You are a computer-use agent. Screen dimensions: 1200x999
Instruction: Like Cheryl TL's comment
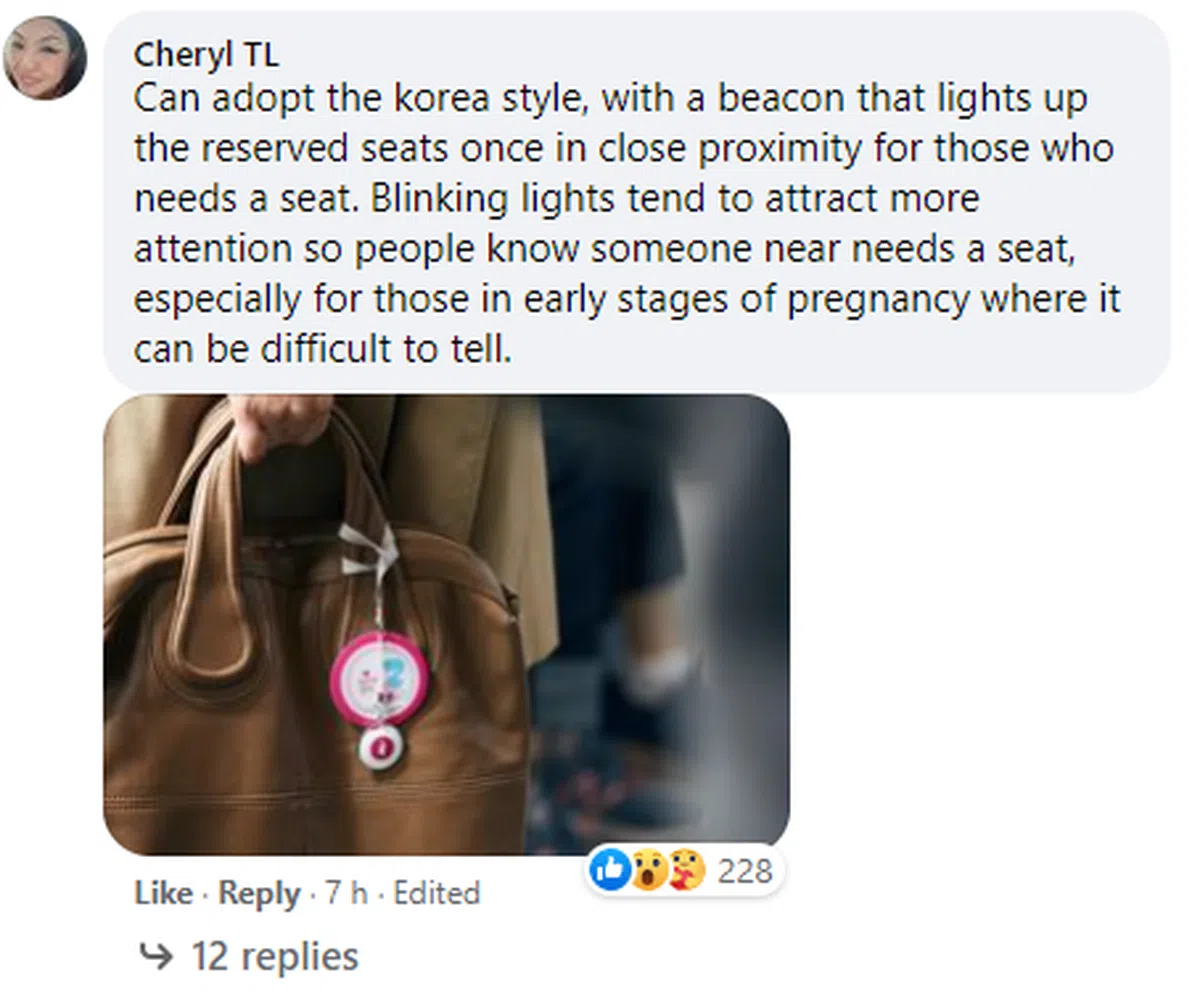click(163, 893)
